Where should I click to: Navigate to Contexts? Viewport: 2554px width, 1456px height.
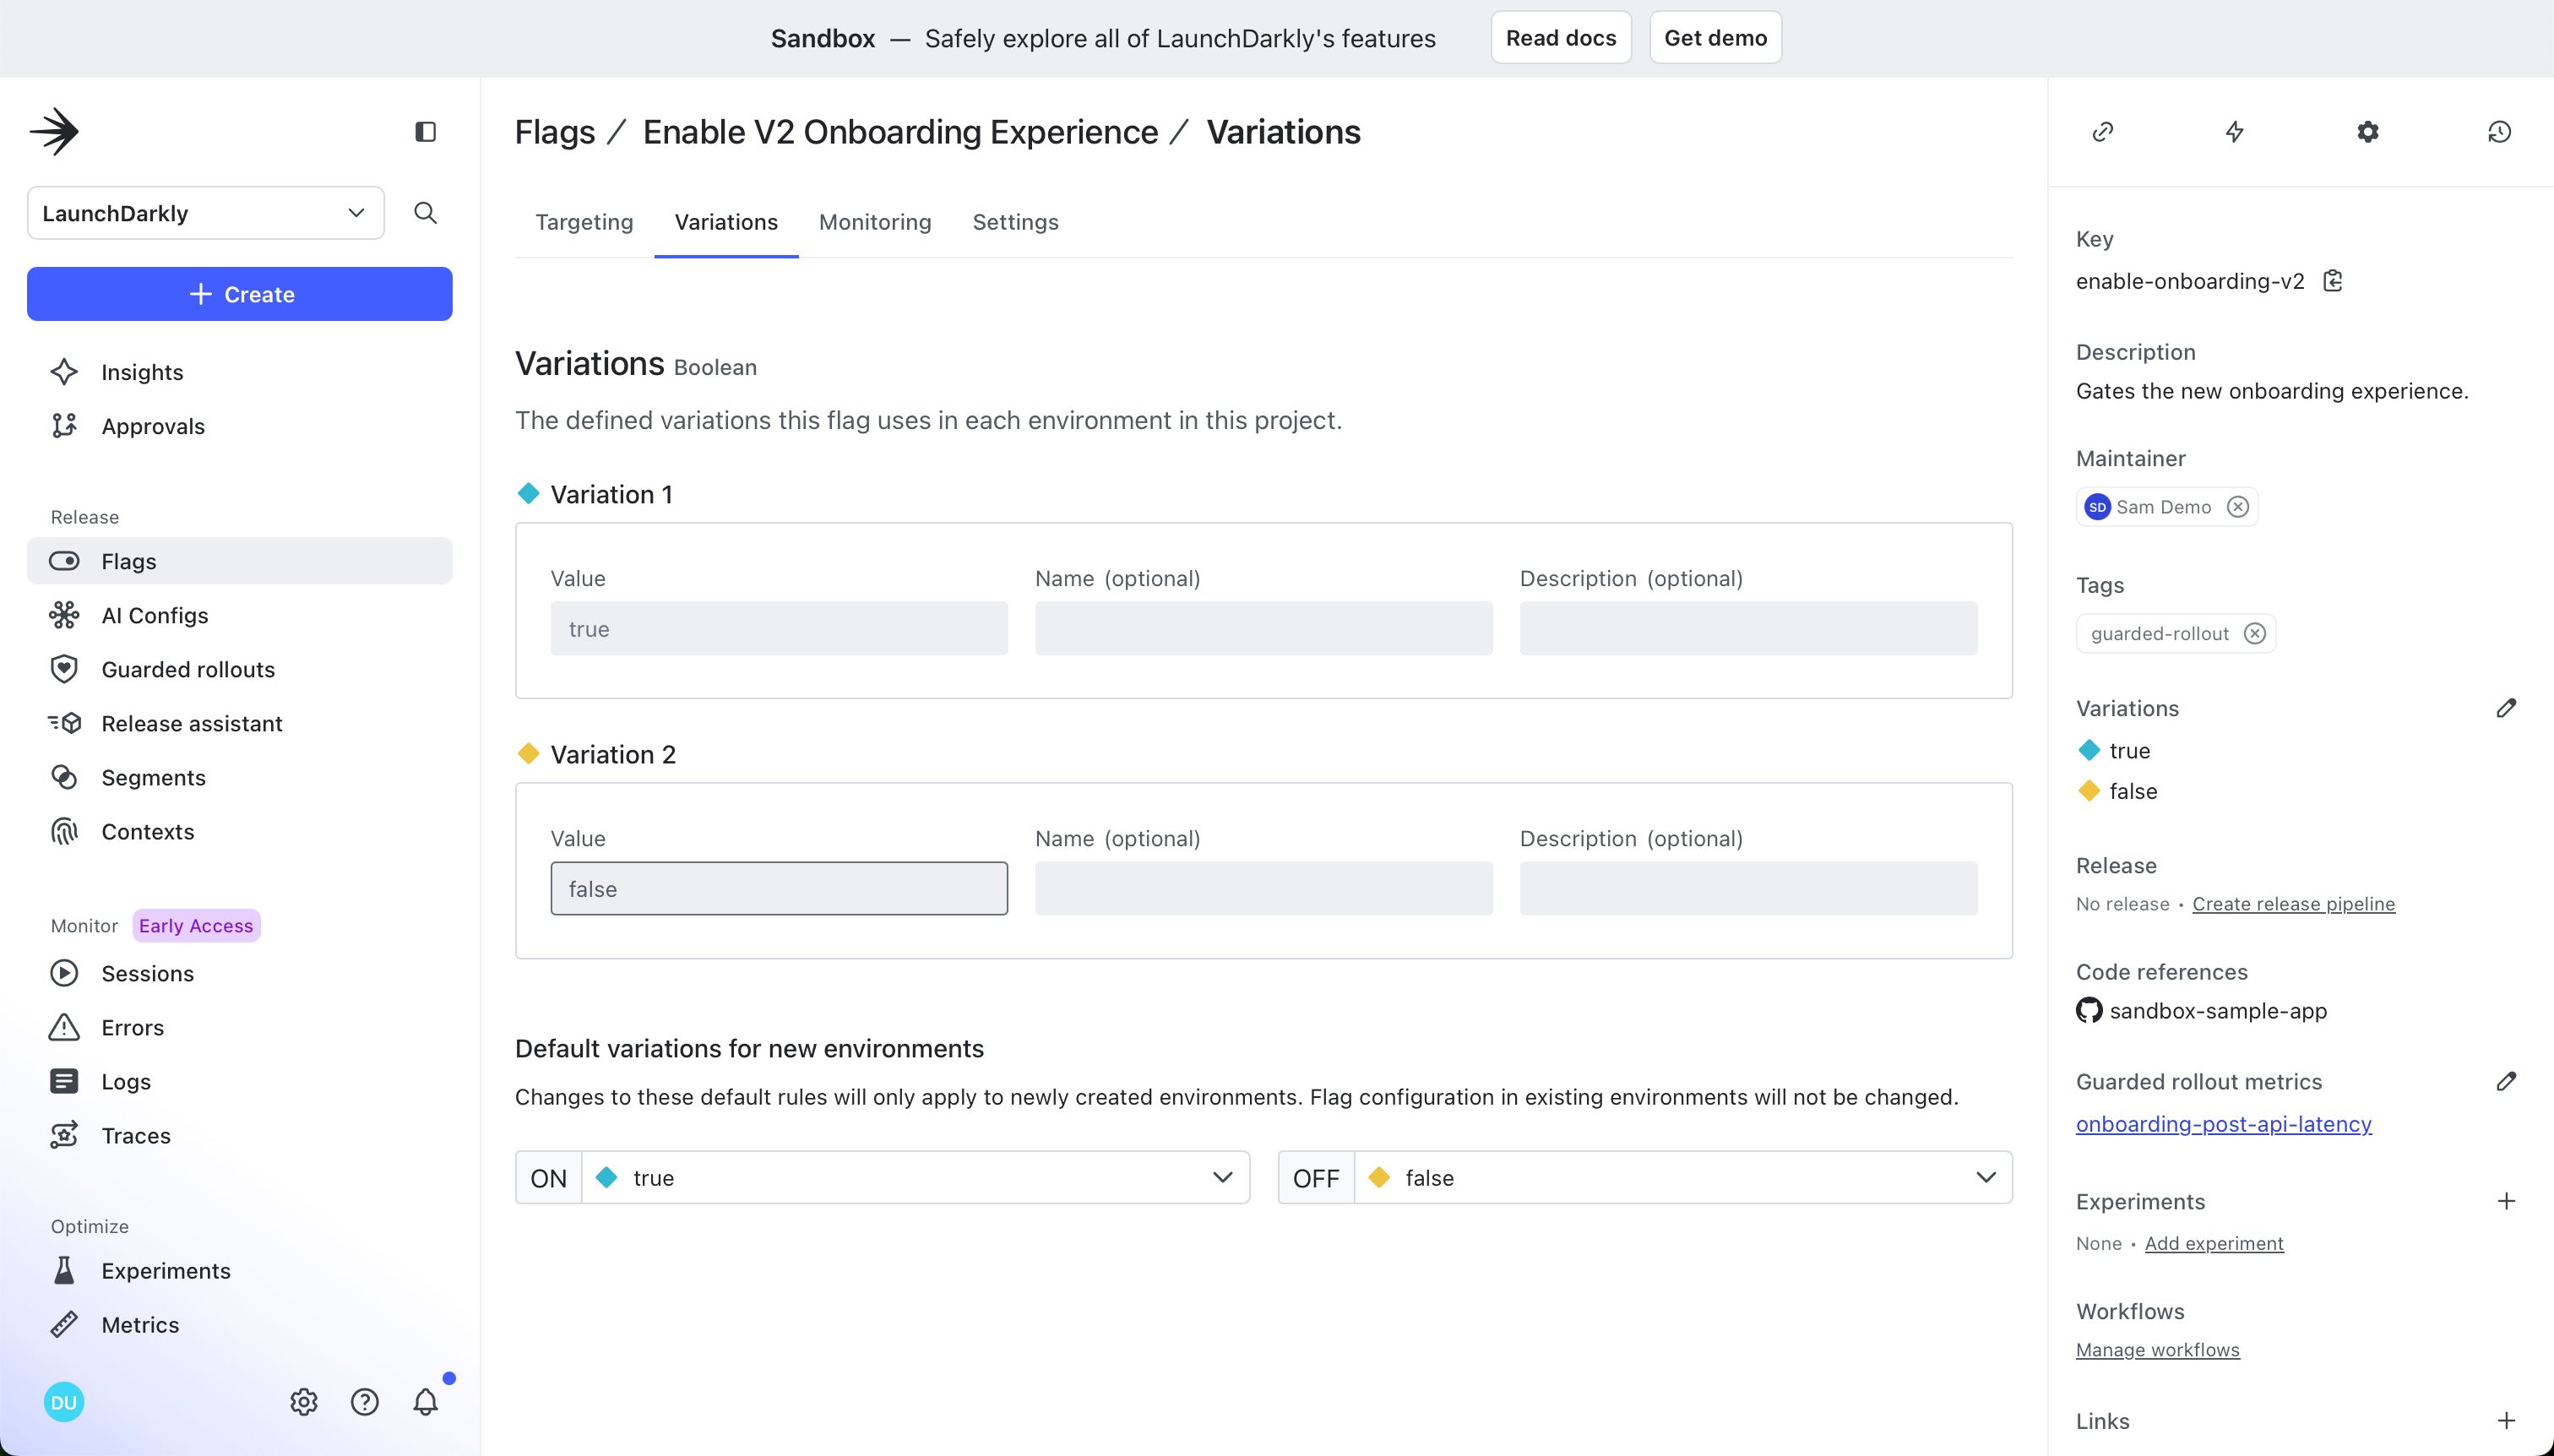[240, 831]
